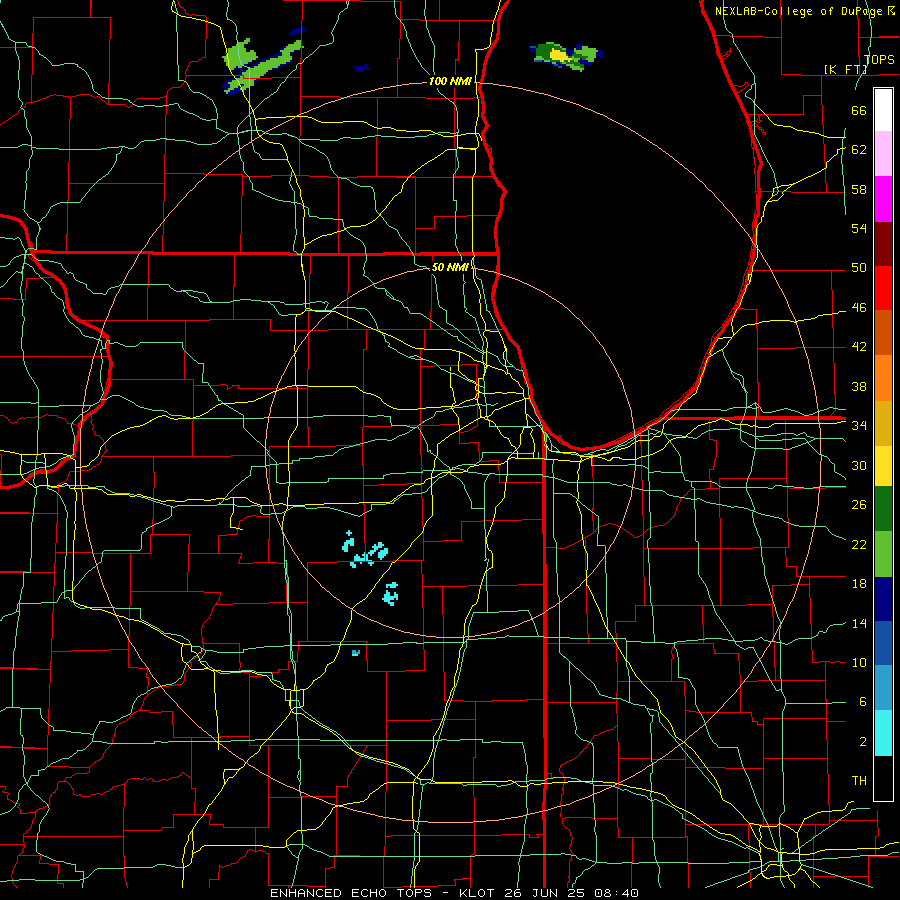Click the "6" legend value
The height and width of the screenshot is (900, 900).
click(862, 702)
